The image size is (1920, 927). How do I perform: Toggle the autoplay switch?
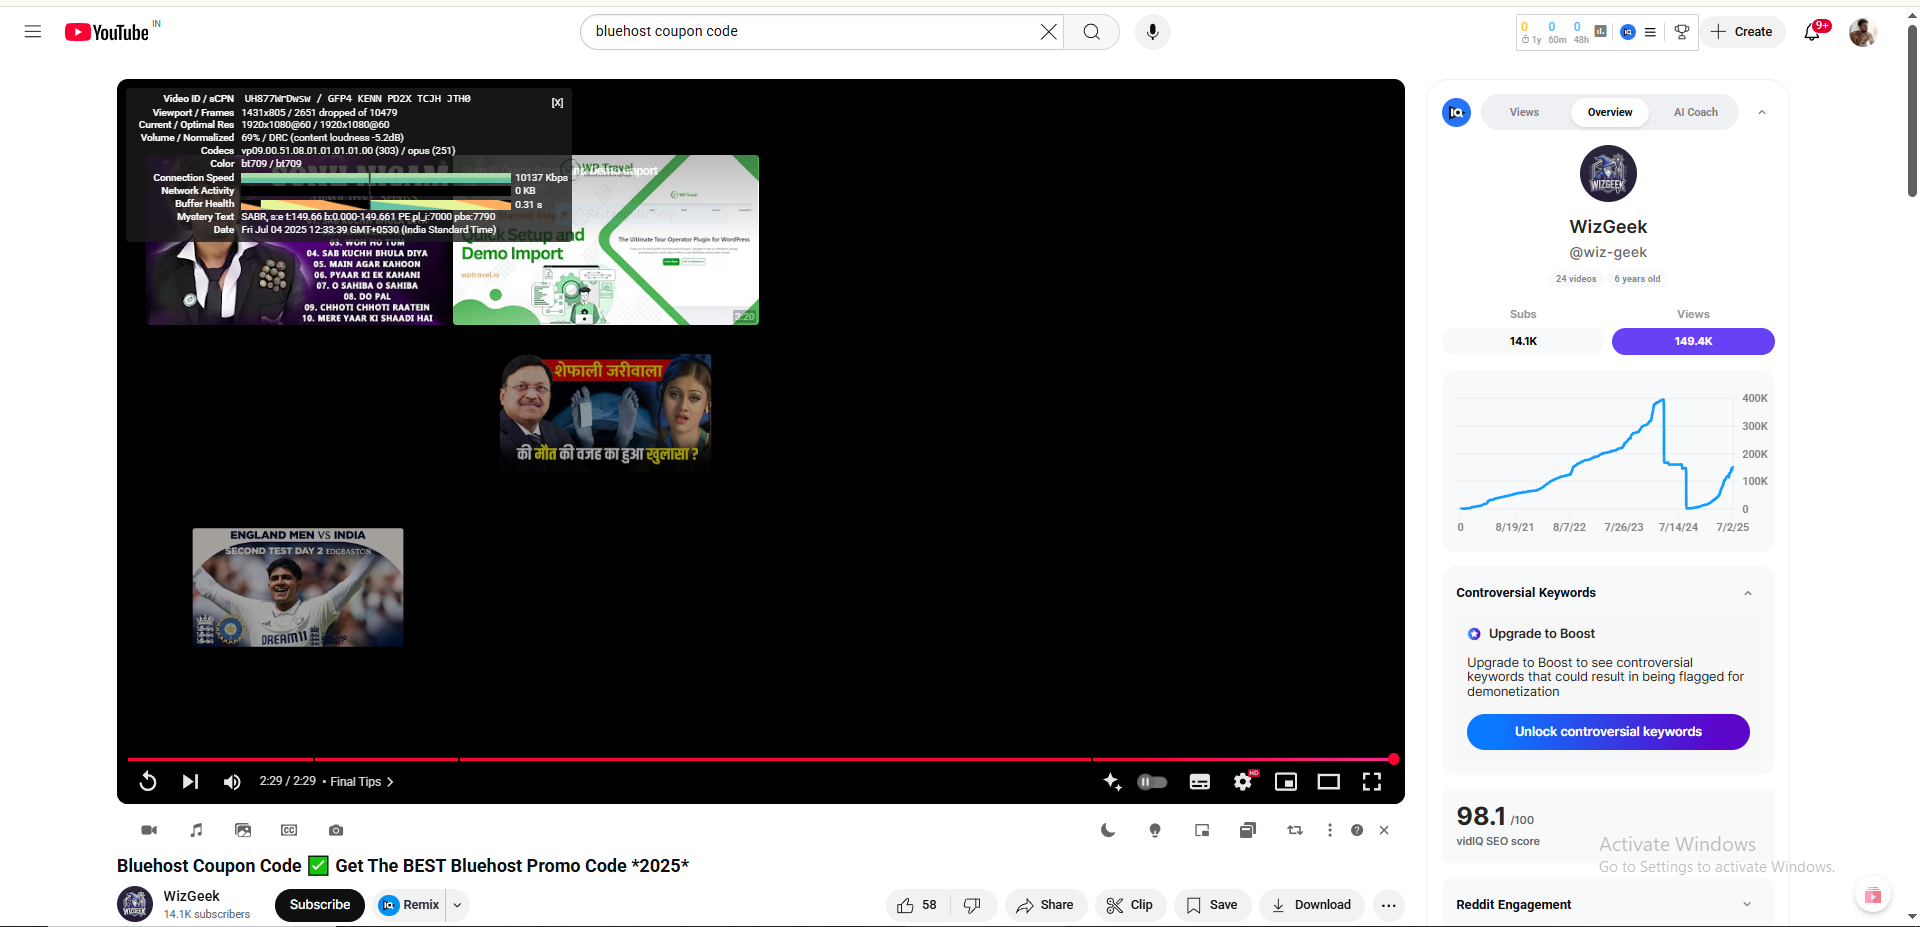point(1153,782)
